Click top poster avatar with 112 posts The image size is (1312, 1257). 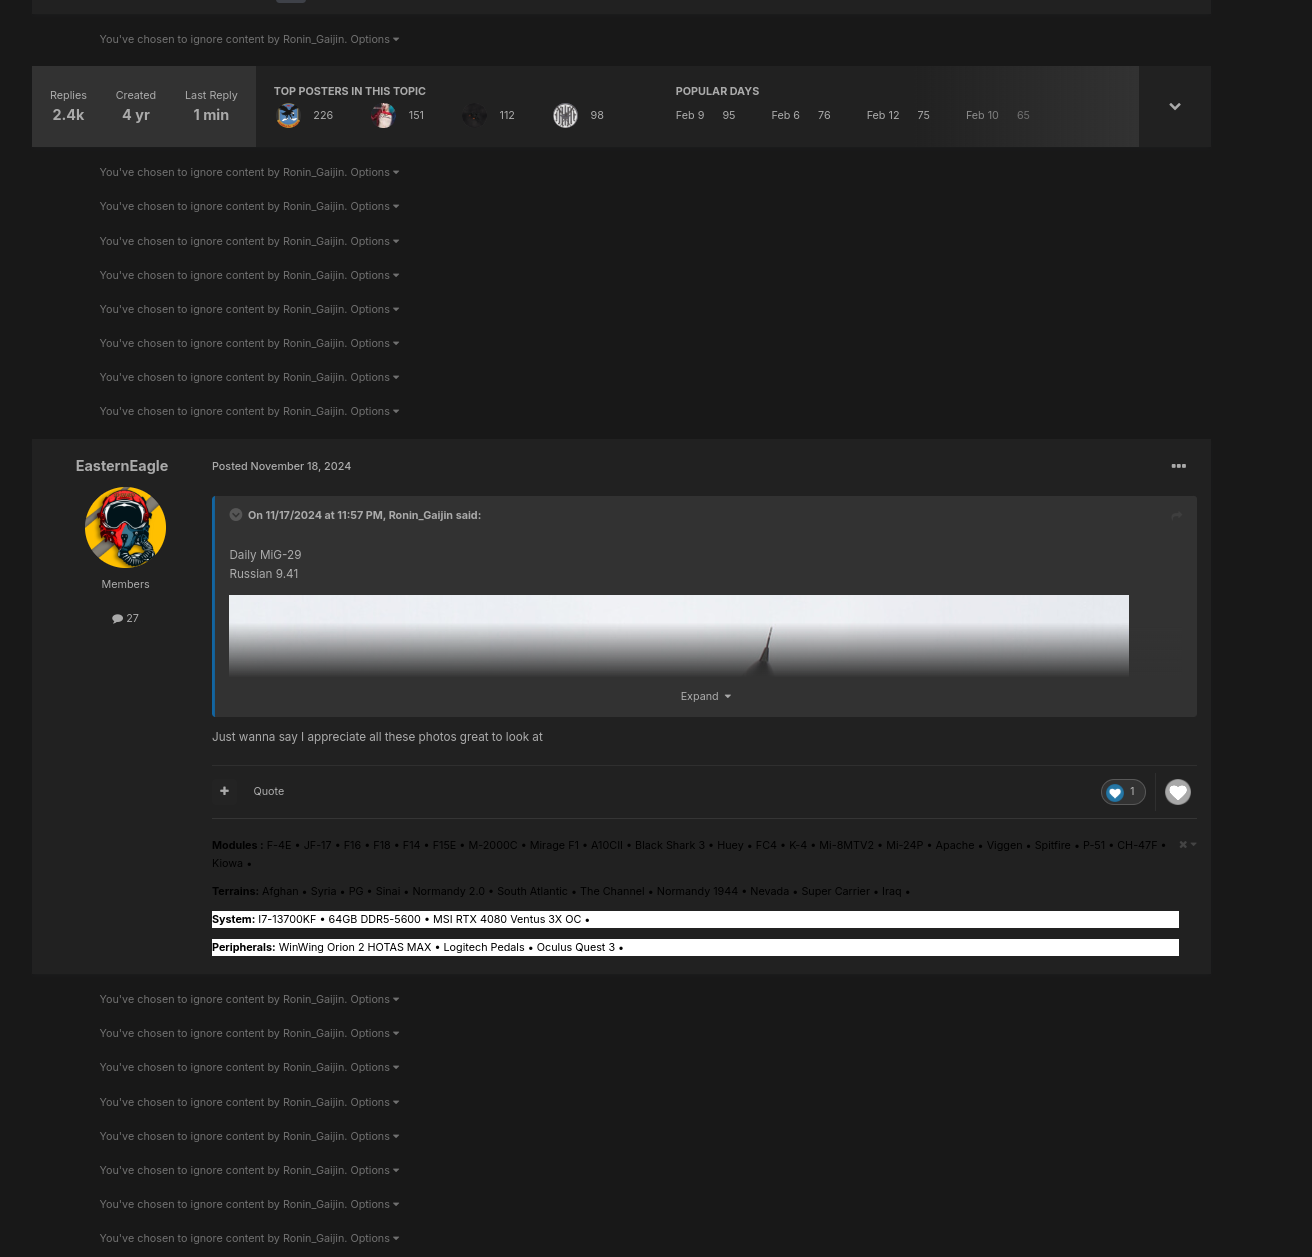click(474, 116)
